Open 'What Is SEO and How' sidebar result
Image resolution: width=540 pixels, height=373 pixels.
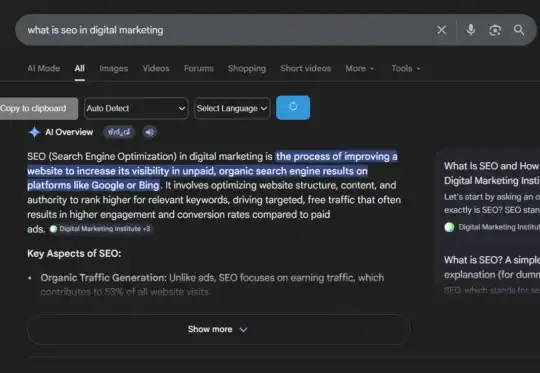tap(492, 173)
